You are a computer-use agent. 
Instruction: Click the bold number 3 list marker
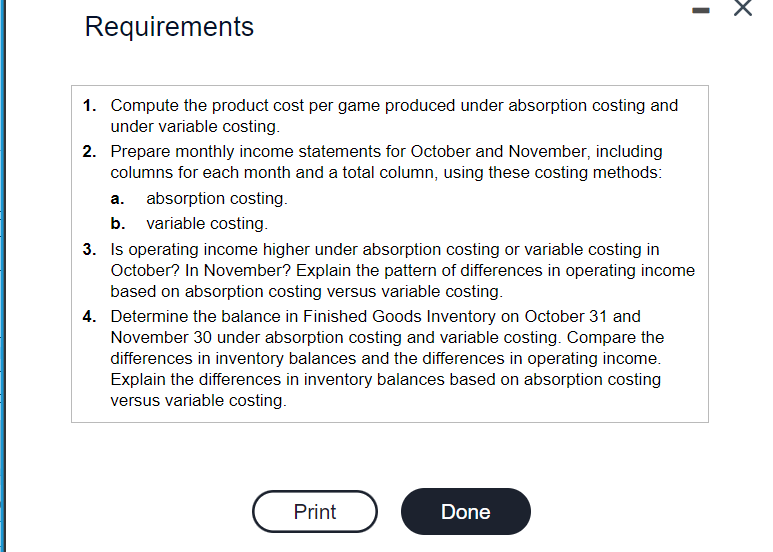[89, 249]
